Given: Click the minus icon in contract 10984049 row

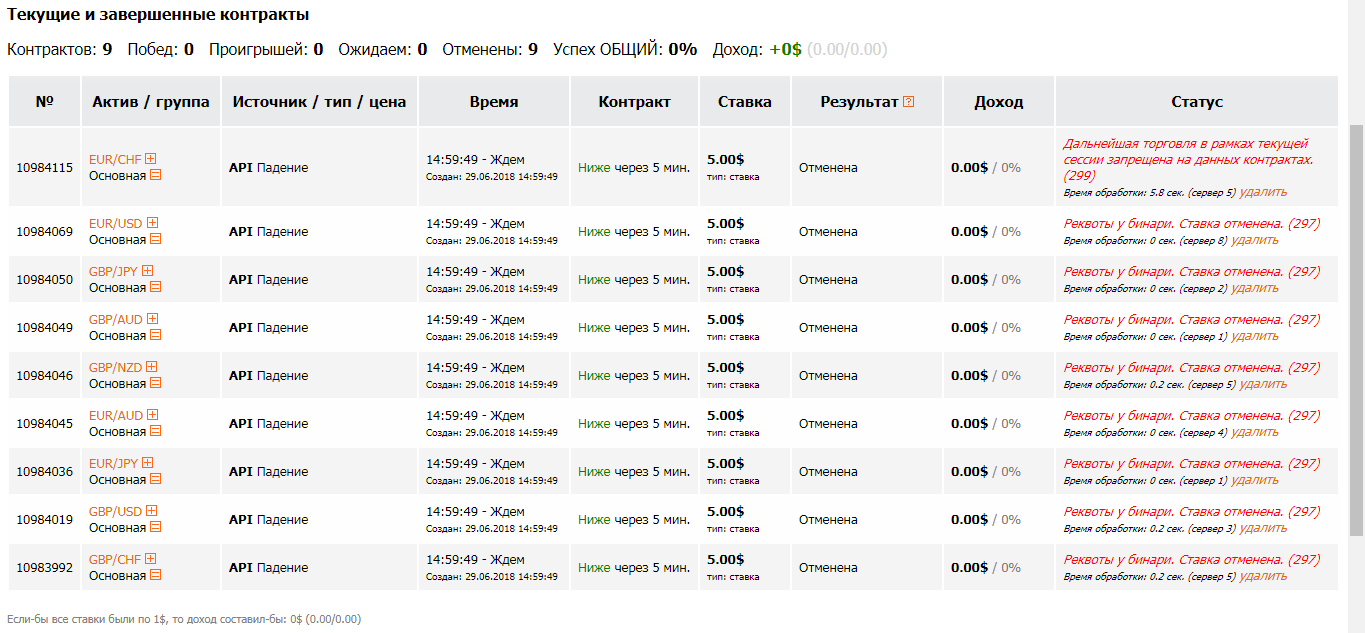Looking at the screenshot, I should coord(156,336).
